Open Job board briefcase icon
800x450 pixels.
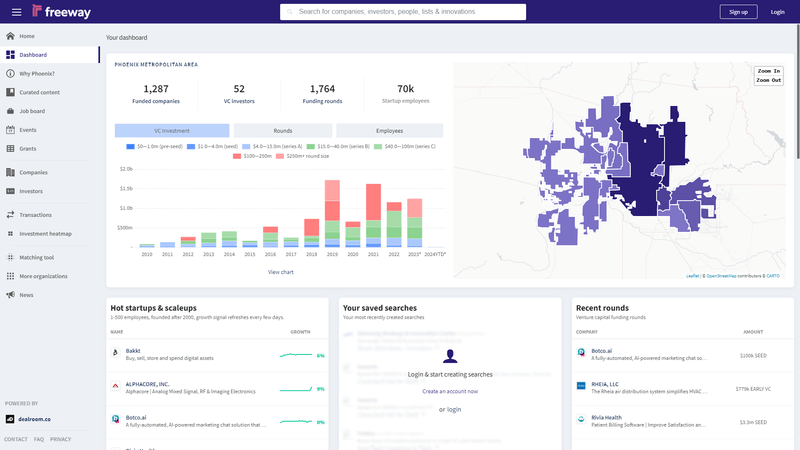click(x=10, y=111)
